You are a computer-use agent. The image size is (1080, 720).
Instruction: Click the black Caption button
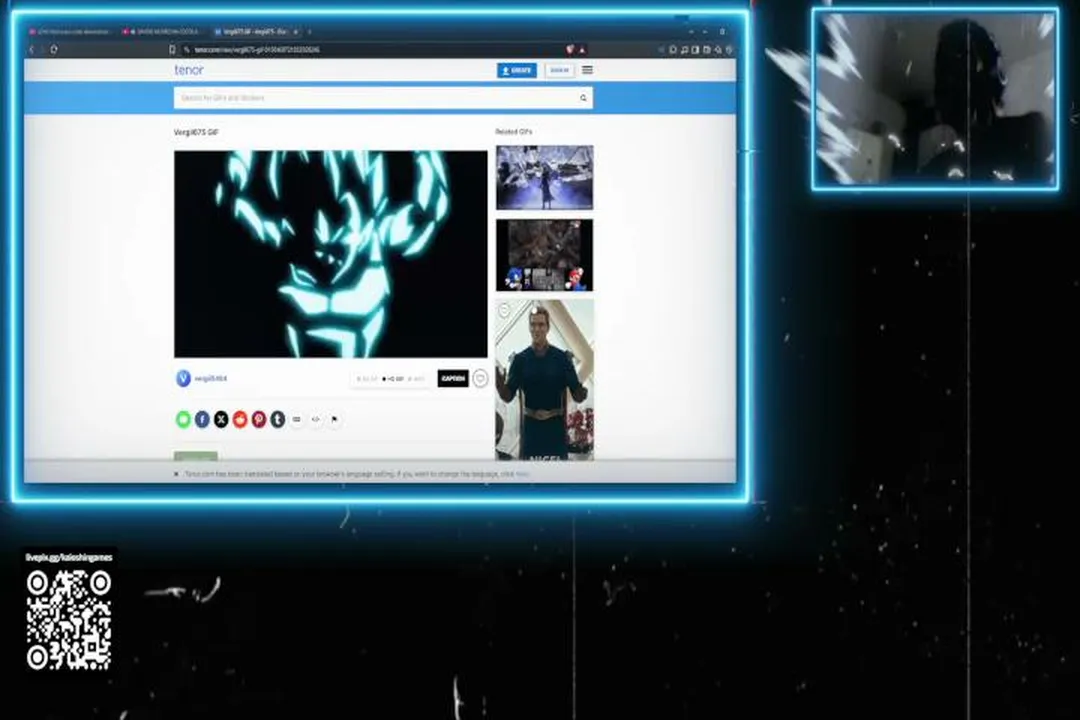453,378
